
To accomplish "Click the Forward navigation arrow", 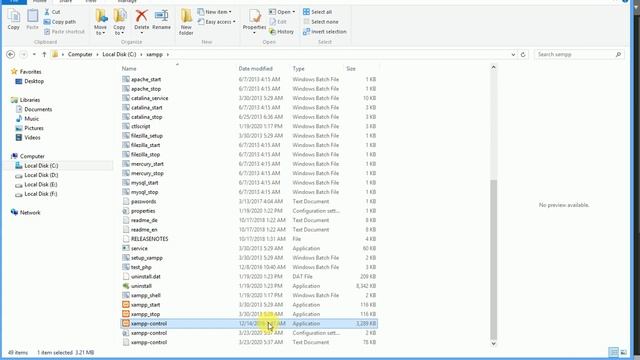I will point(23,54).
